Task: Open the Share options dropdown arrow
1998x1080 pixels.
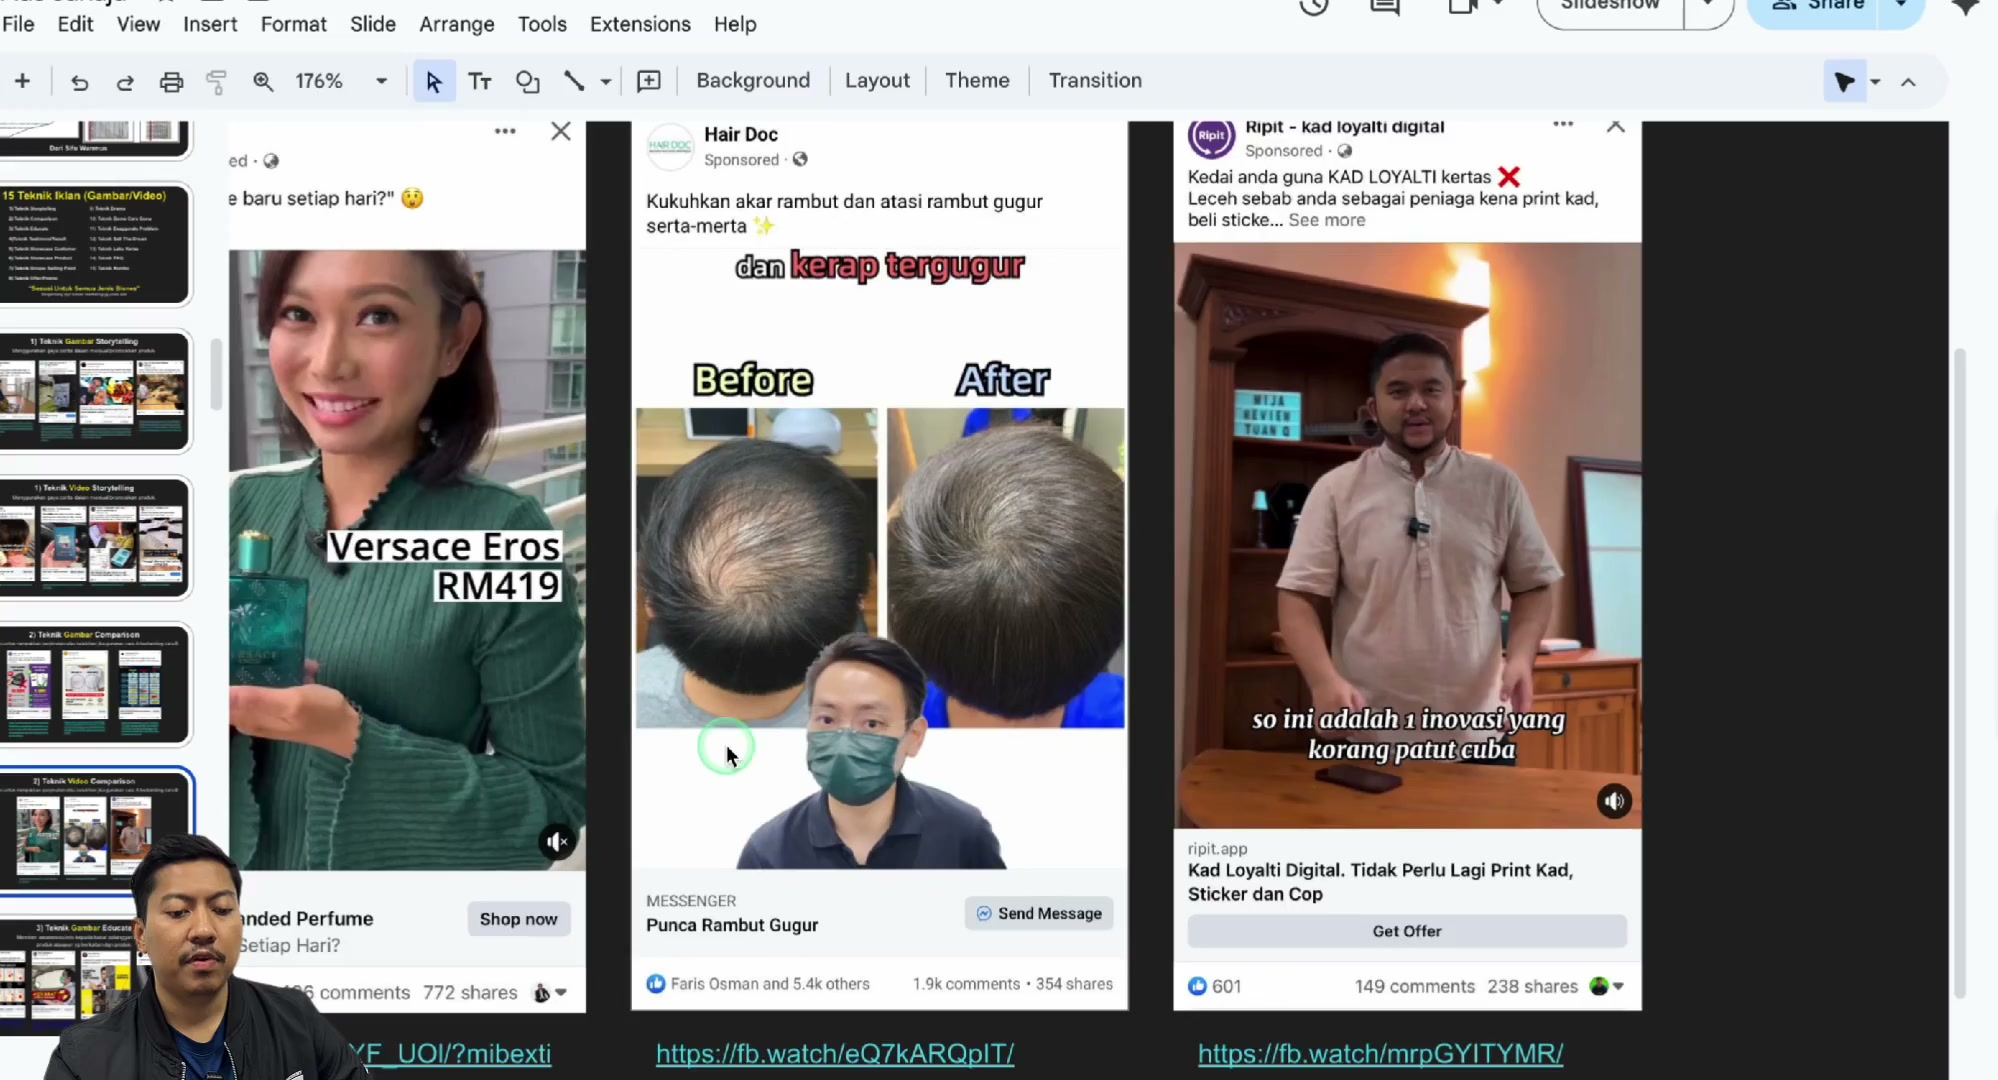Action: pos(1901,6)
